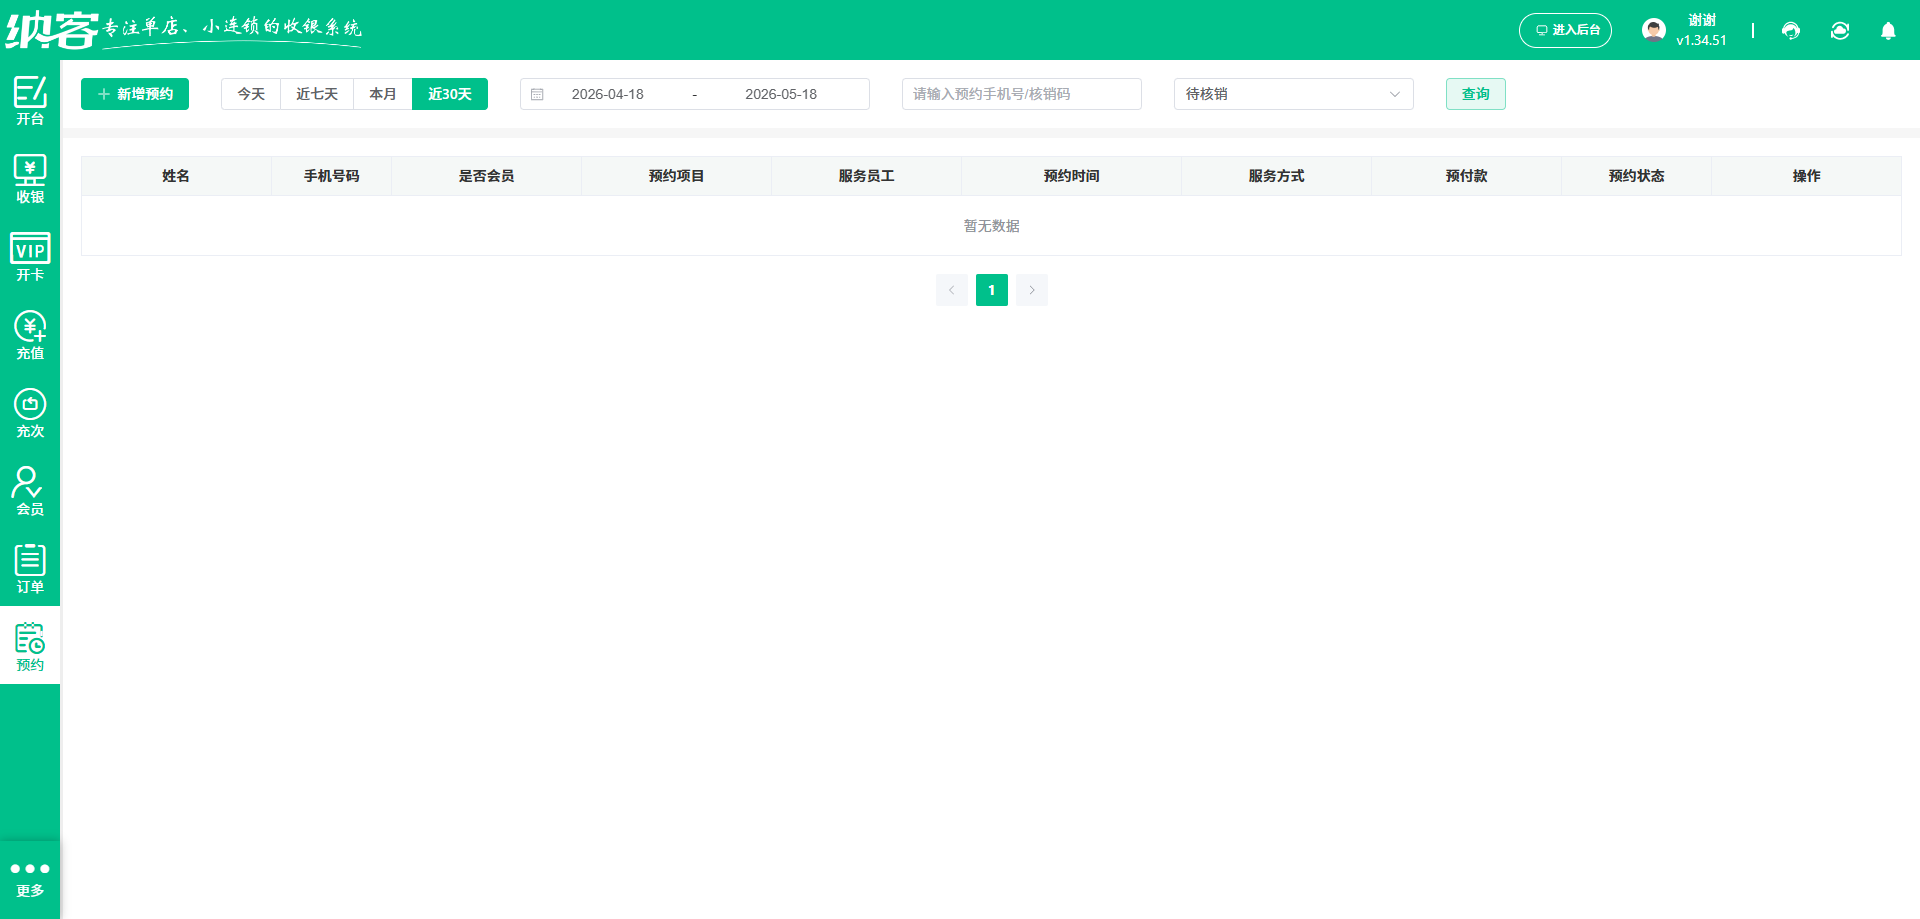Expand the 更多 more menu
1920x919 pixels.
(x=30, y=878)
